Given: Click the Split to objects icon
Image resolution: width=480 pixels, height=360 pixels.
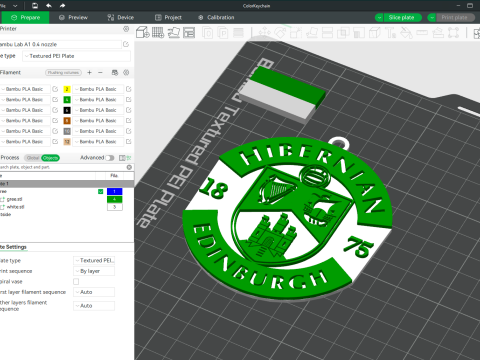Looking at the screenshot, I should tap(208, 33).
